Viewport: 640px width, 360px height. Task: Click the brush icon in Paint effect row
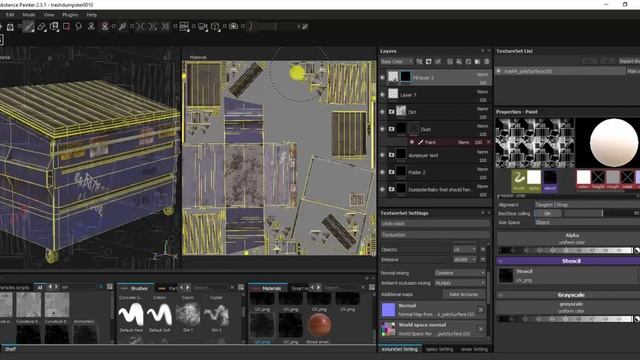(x=420, y=142)
